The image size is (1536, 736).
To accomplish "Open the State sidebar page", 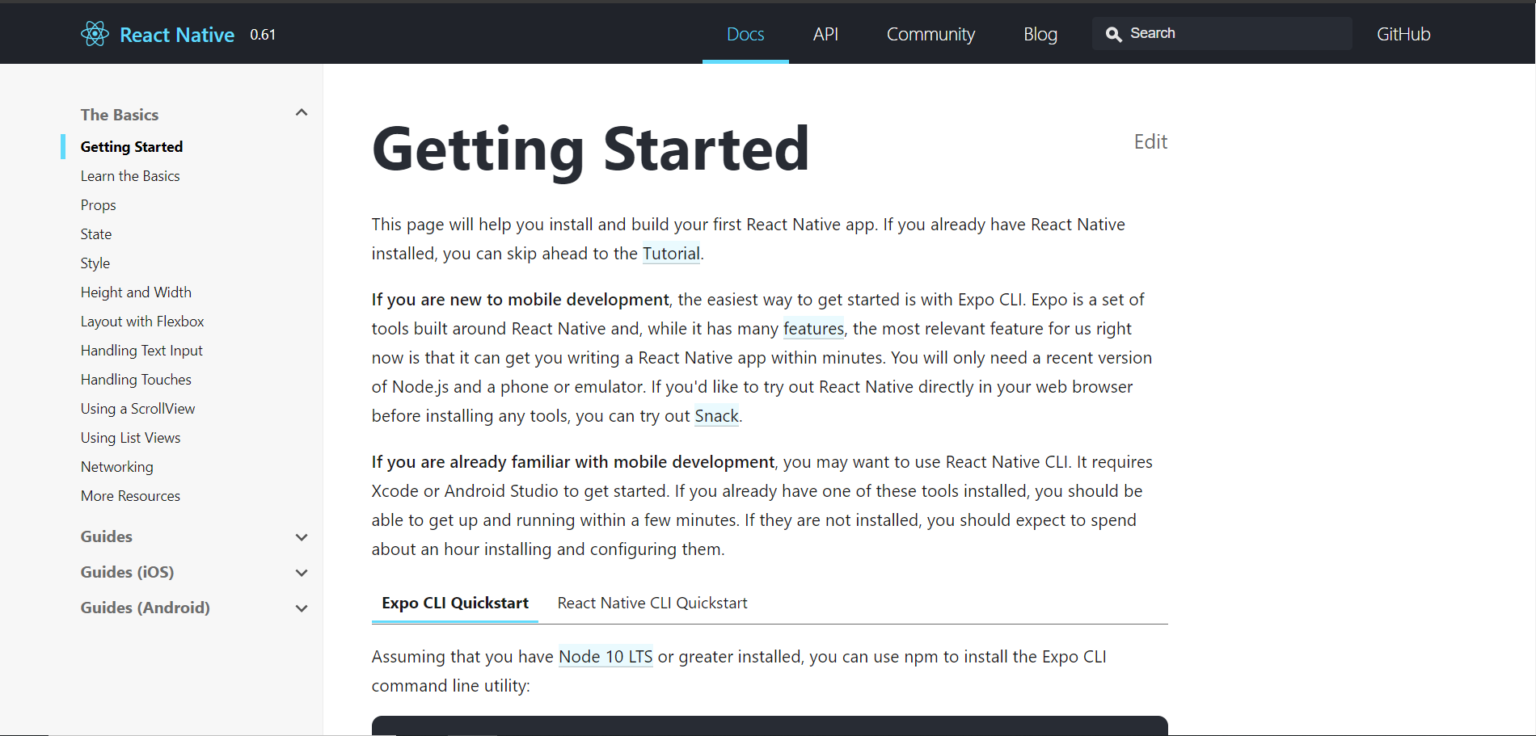I will (x=96, y=234).
